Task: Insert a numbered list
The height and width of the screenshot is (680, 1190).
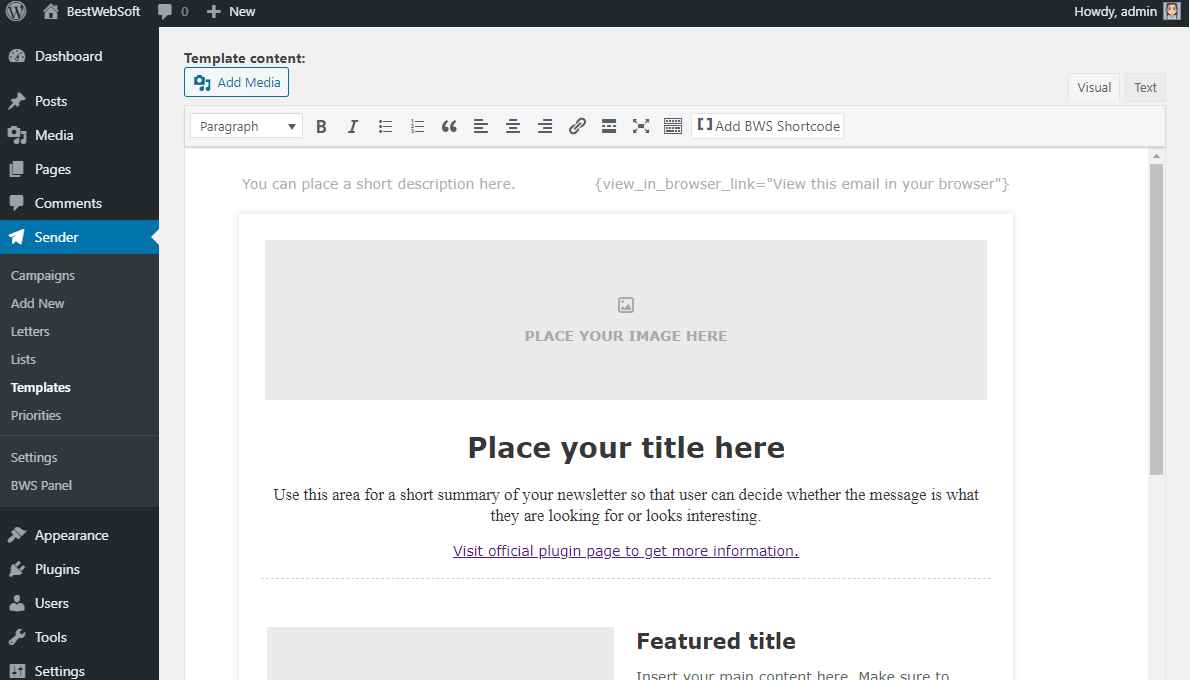Action: [417, 126]
